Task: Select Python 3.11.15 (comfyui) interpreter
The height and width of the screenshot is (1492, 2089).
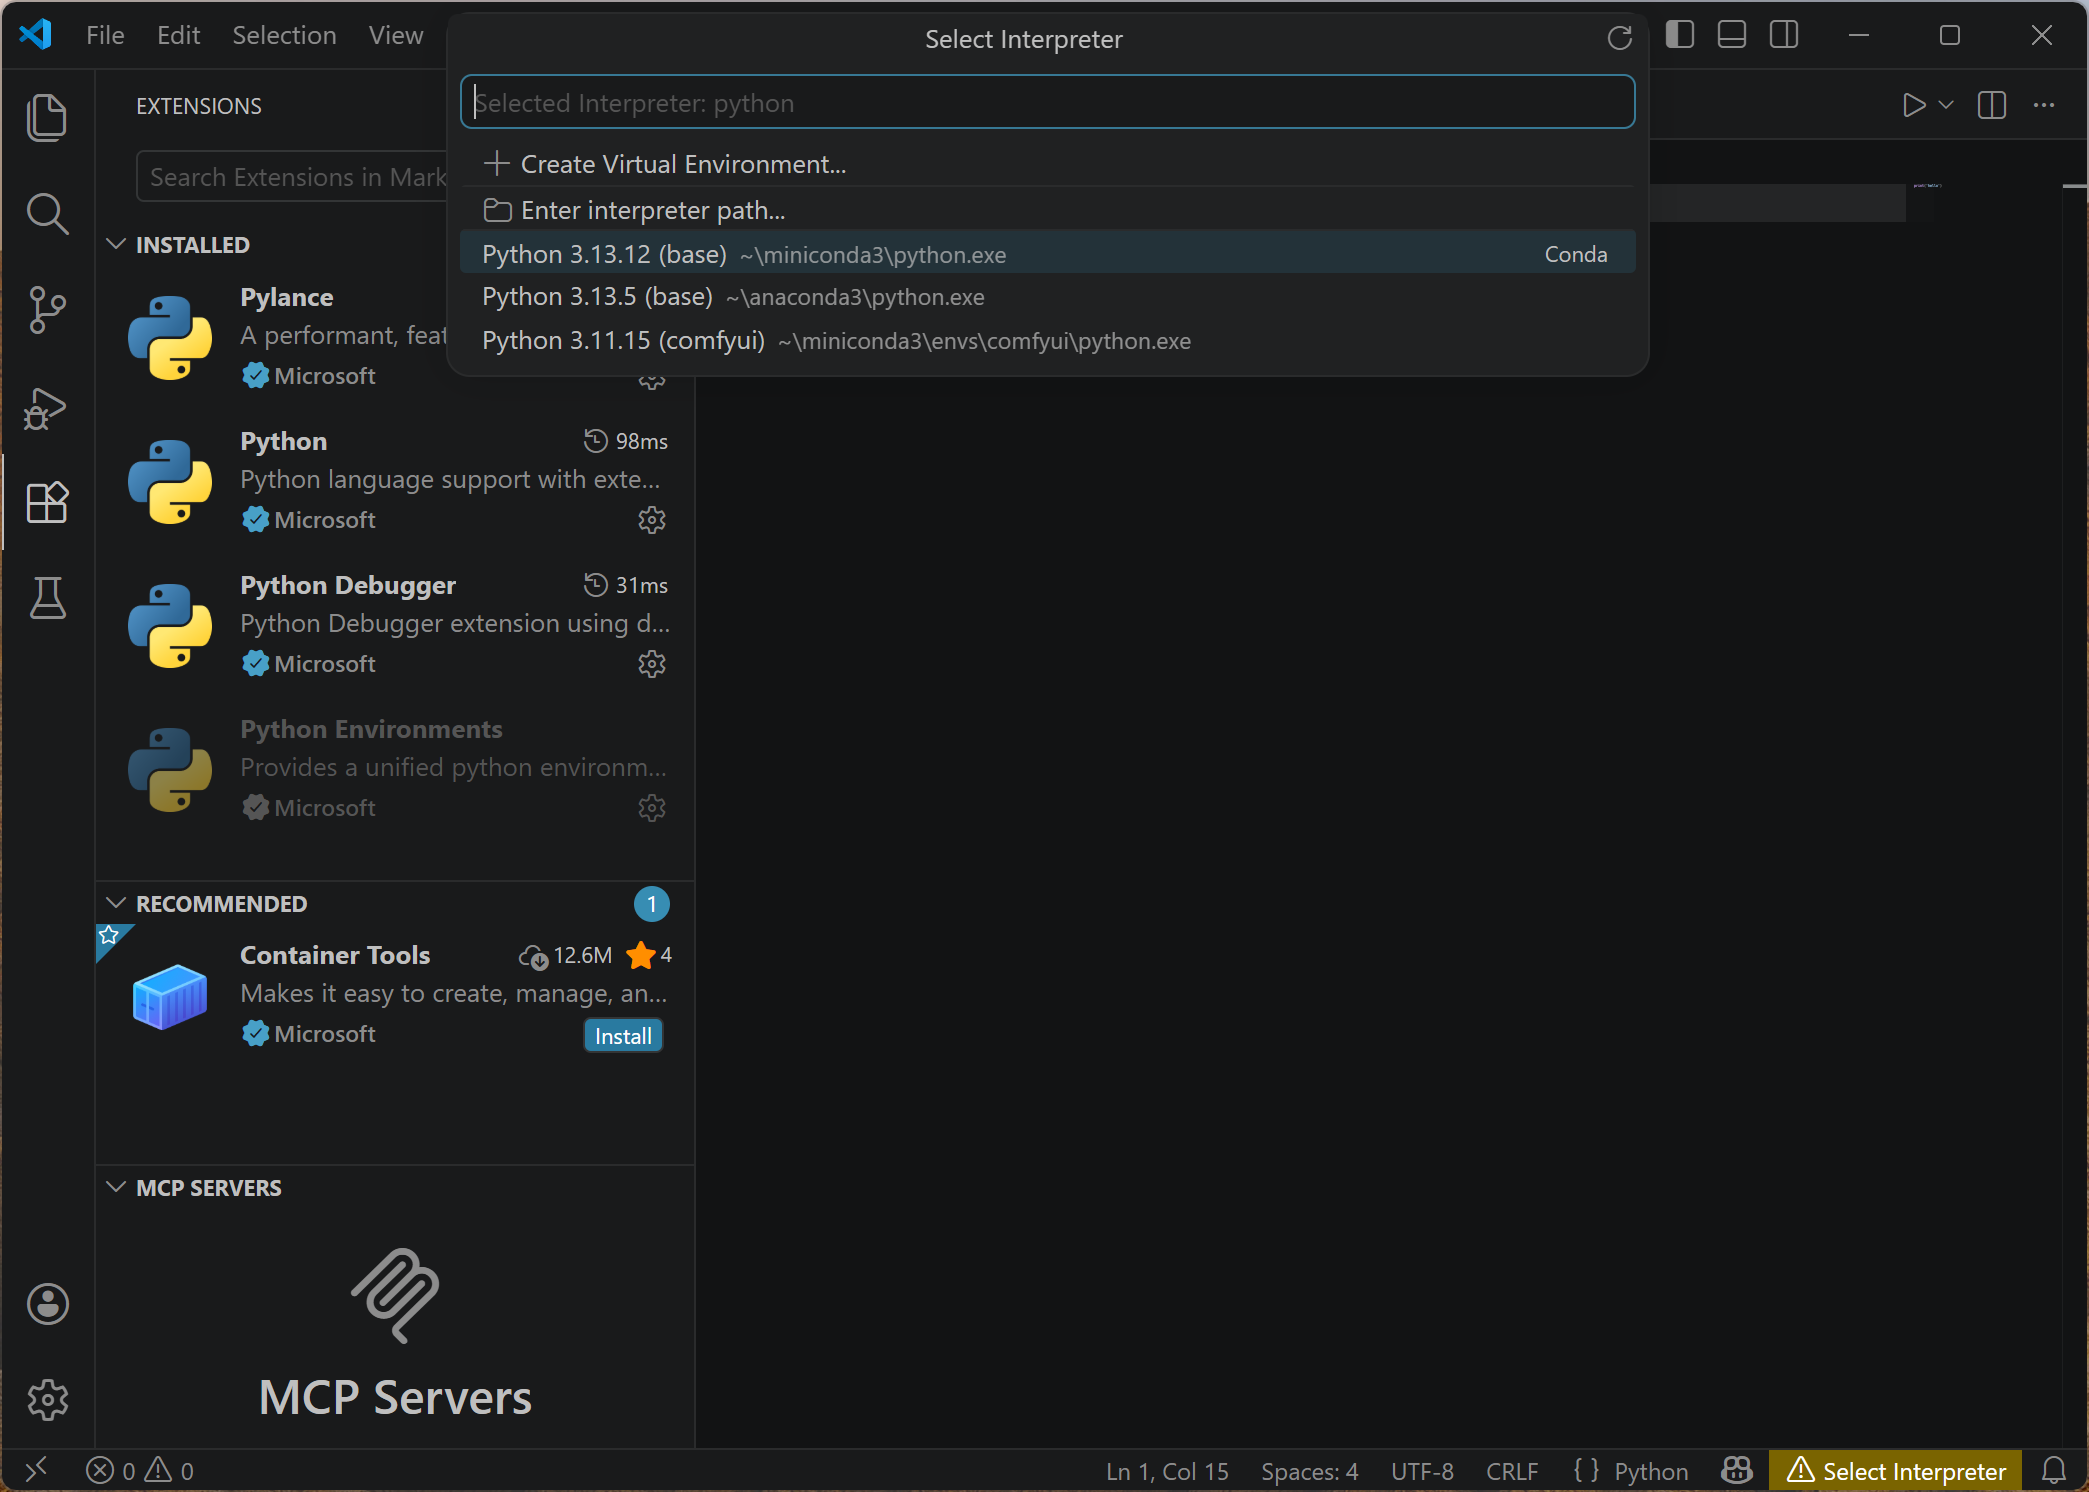Action: click(1047, 341)
